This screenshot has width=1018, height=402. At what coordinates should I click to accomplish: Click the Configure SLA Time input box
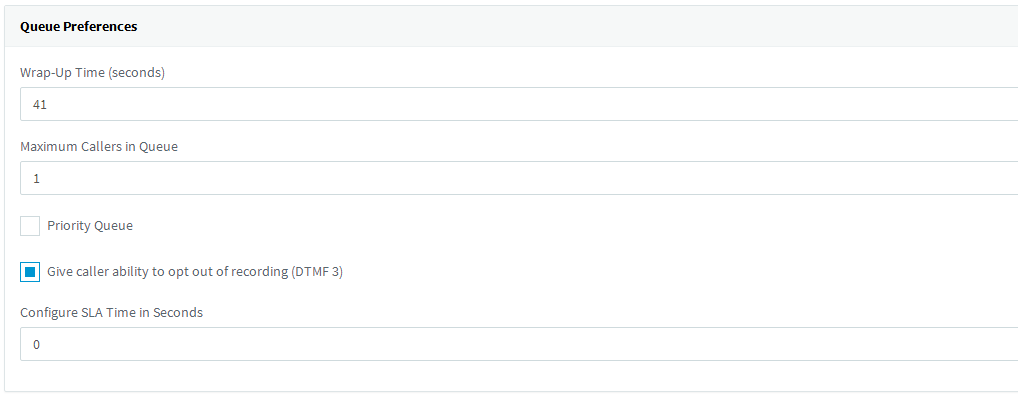519,344
